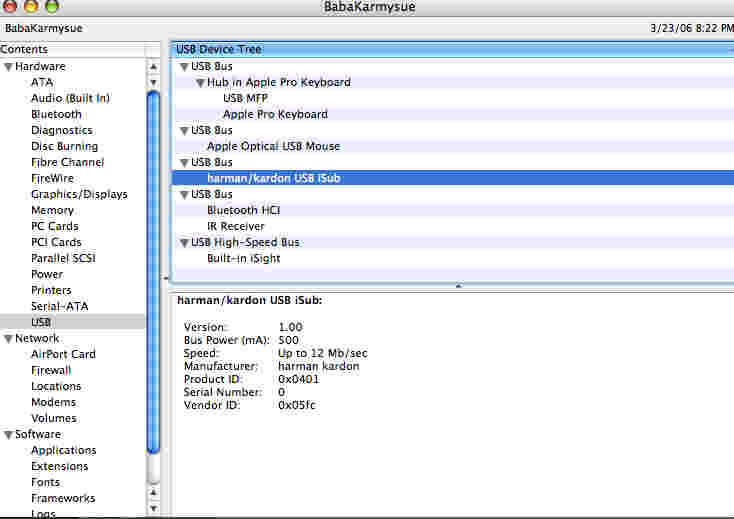Select Diagnostics in the sidebar

pos(62,130)
